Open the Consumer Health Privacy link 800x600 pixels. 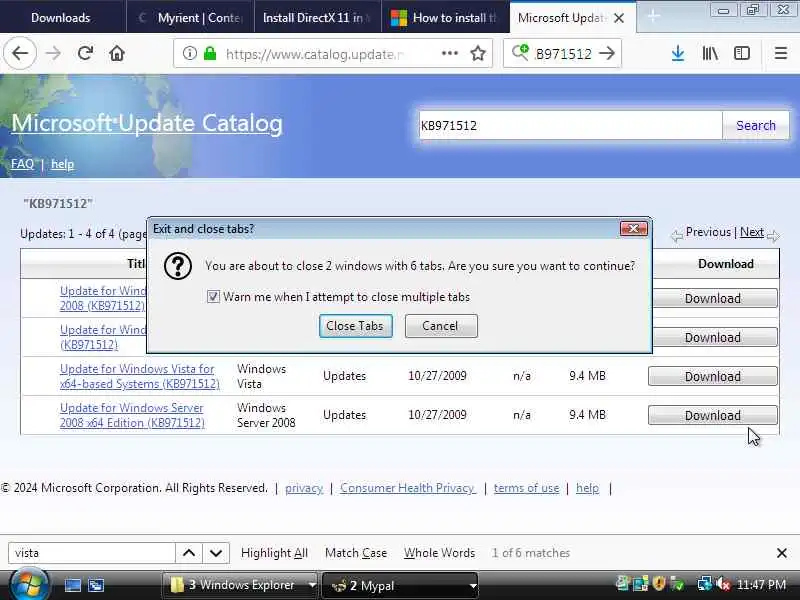(x=408, y=488)
